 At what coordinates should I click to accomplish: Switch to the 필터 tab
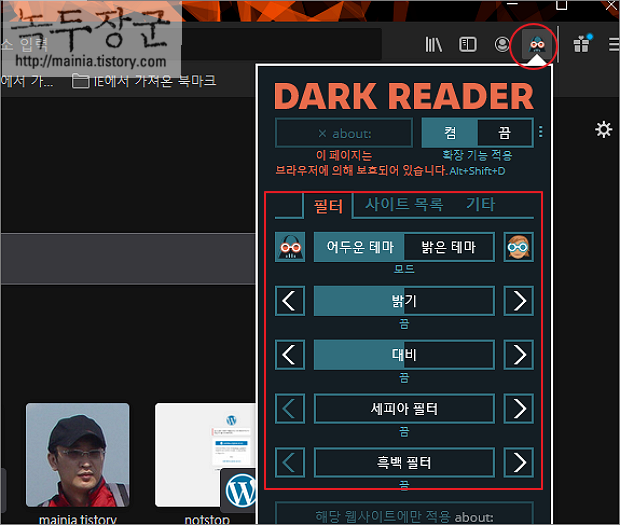(328, 206)
